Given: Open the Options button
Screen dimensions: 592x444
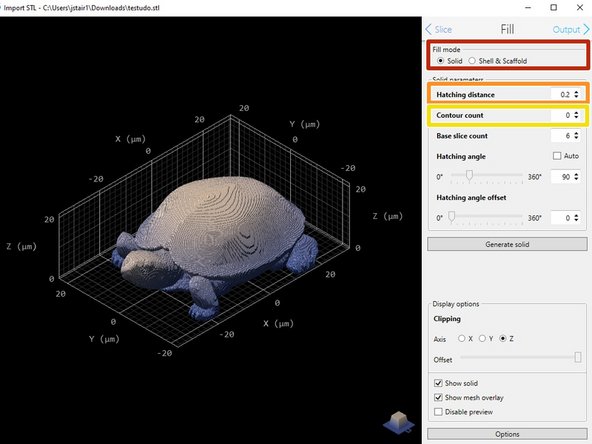Looking at the screenshot, I should coord(507,434).
